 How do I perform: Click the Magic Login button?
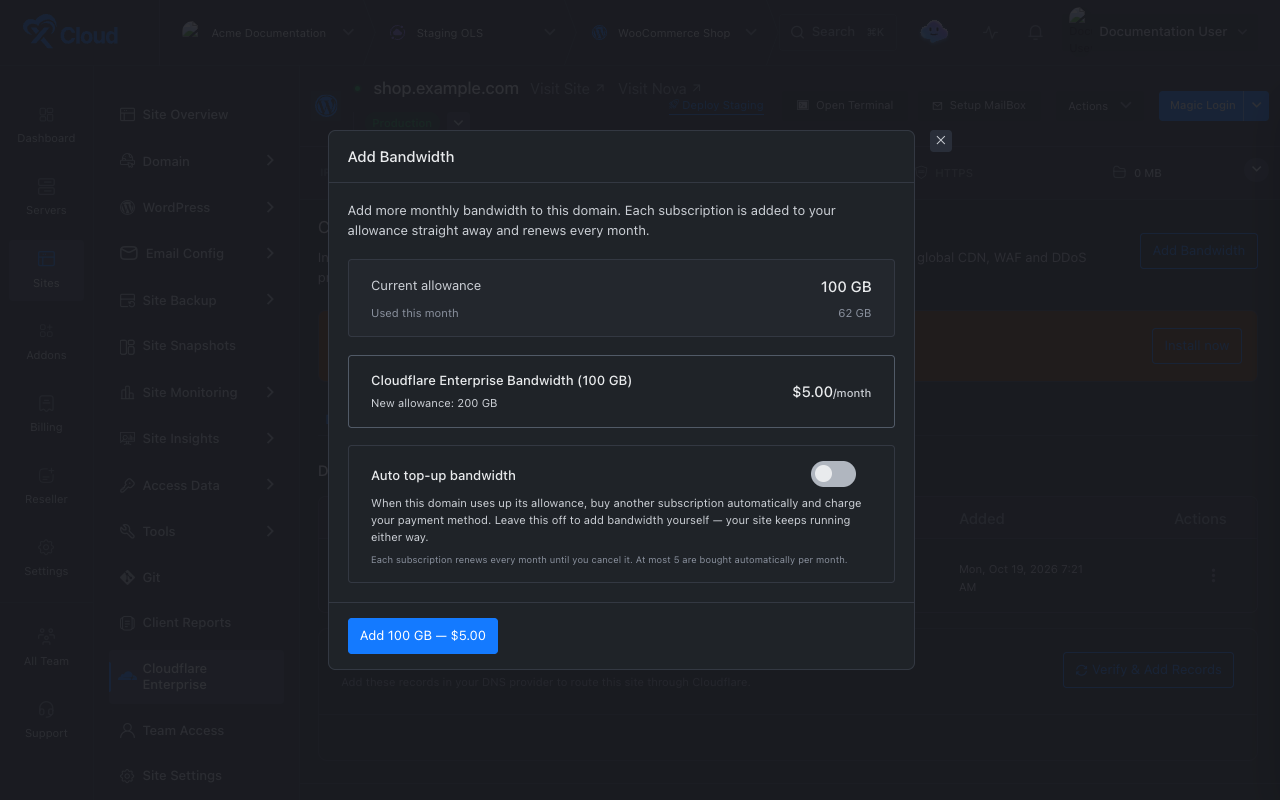point(1202,105)
